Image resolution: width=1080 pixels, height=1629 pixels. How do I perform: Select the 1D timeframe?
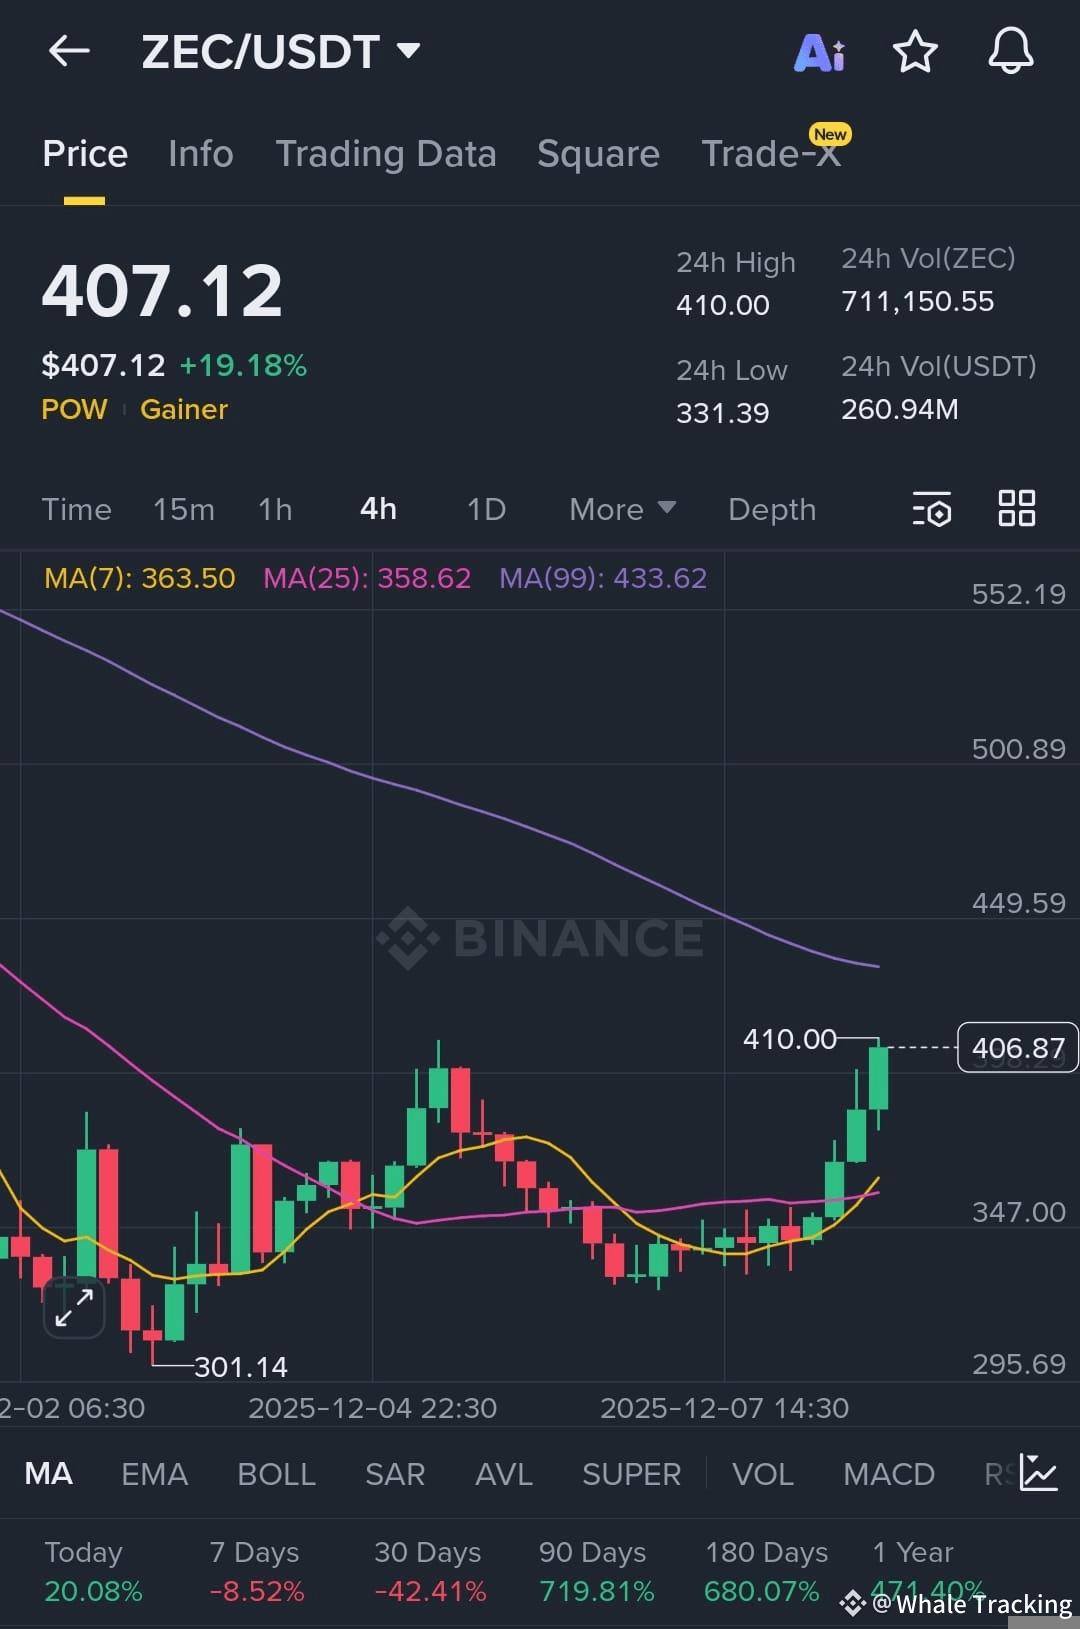coord(486,509)
